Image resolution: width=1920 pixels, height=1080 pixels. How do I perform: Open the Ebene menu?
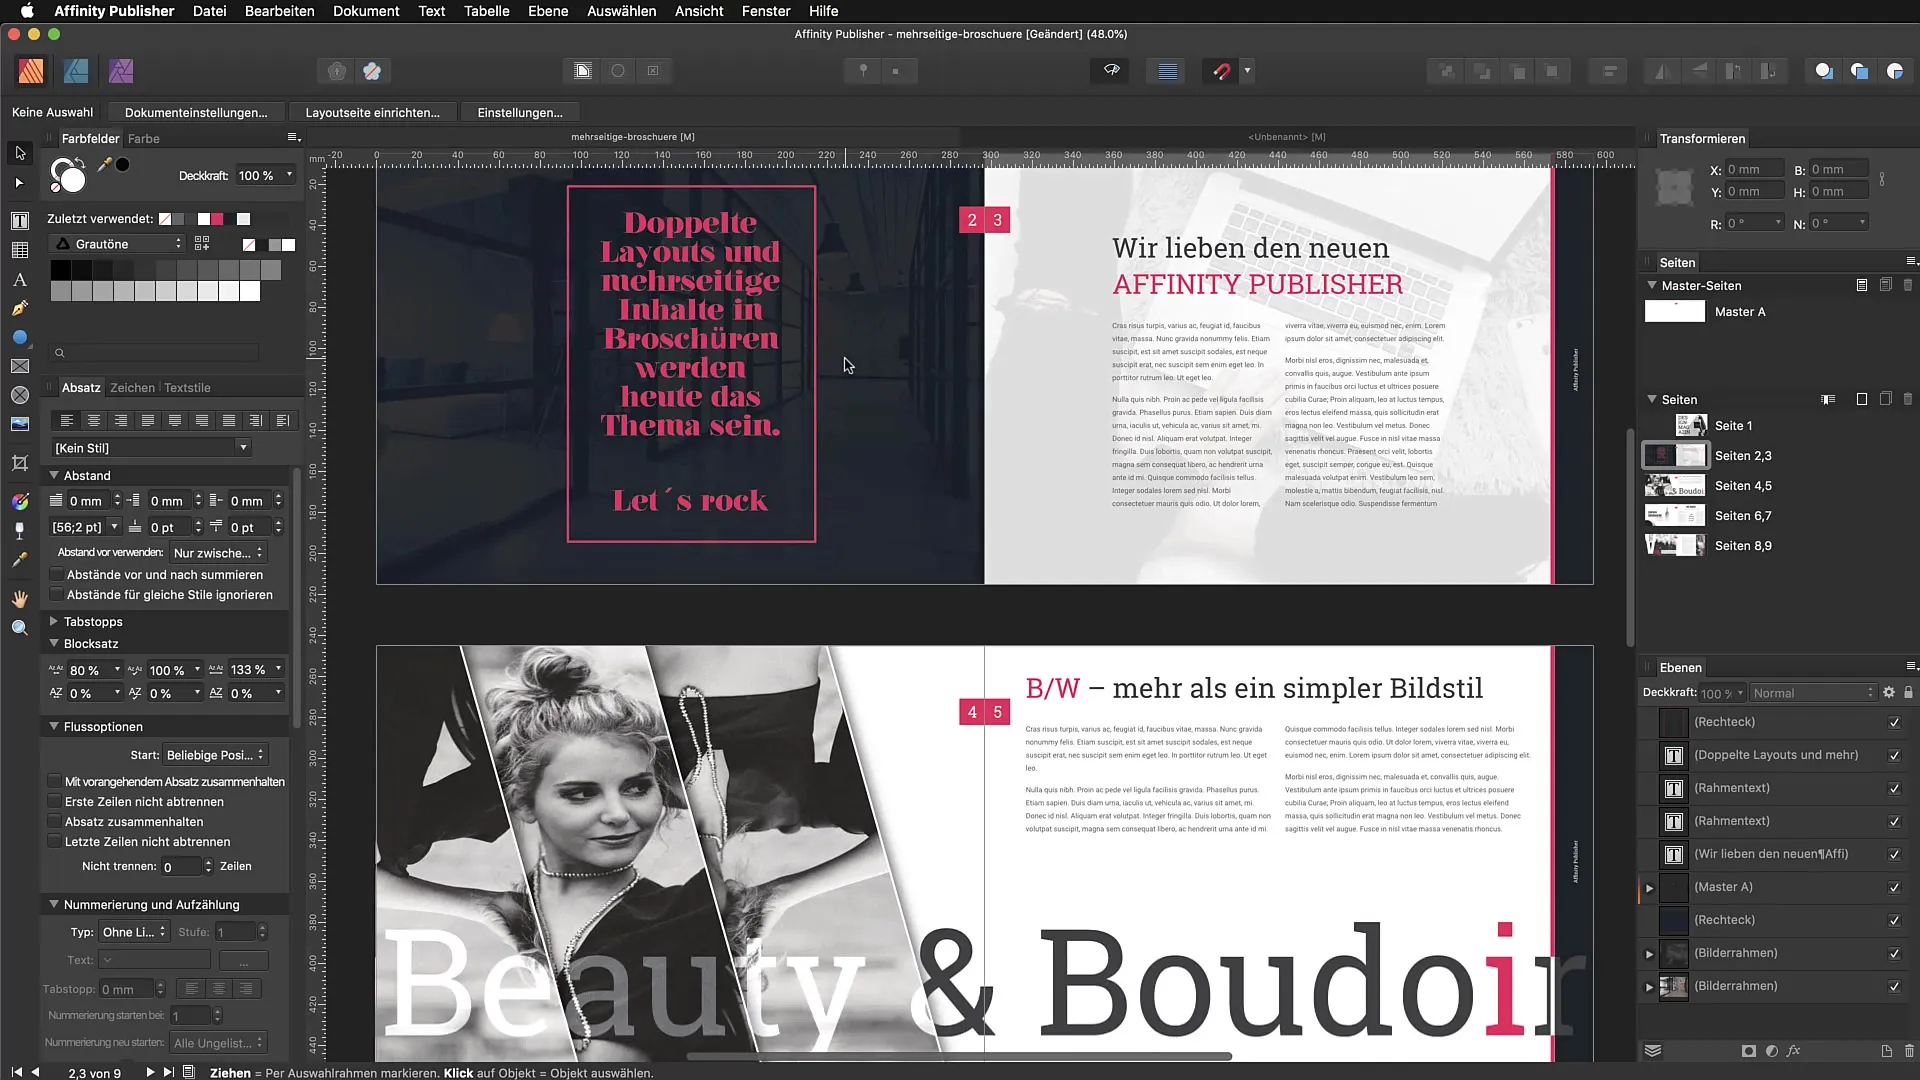point(548,11)
